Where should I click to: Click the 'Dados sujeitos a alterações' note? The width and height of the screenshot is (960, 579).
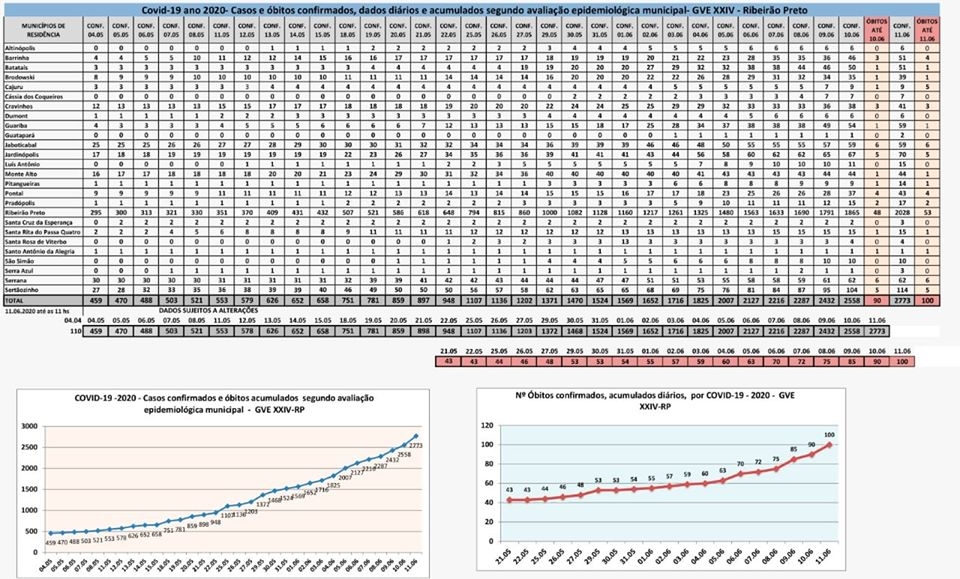click(x=208, y=310)
